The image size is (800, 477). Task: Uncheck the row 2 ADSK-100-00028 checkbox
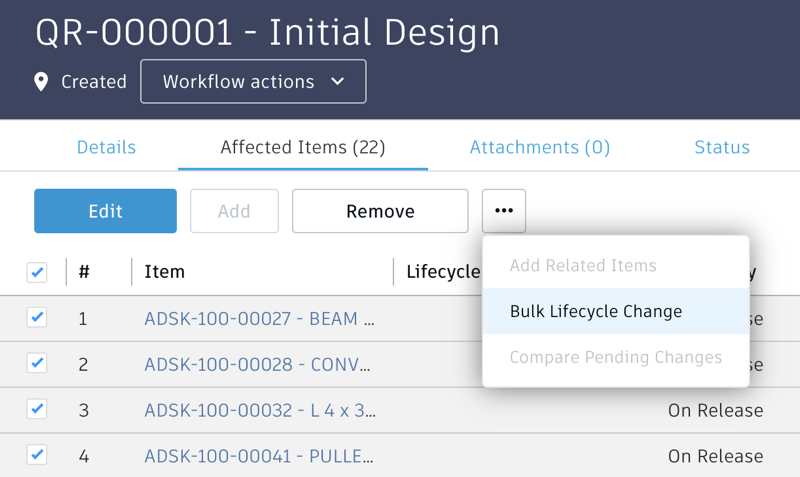(37, 363)
